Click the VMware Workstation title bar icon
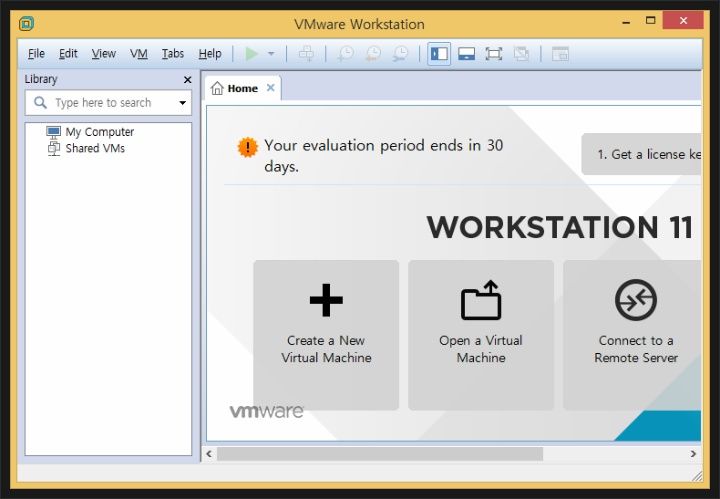Screen dimensions: 720x499 pos(27,23)
